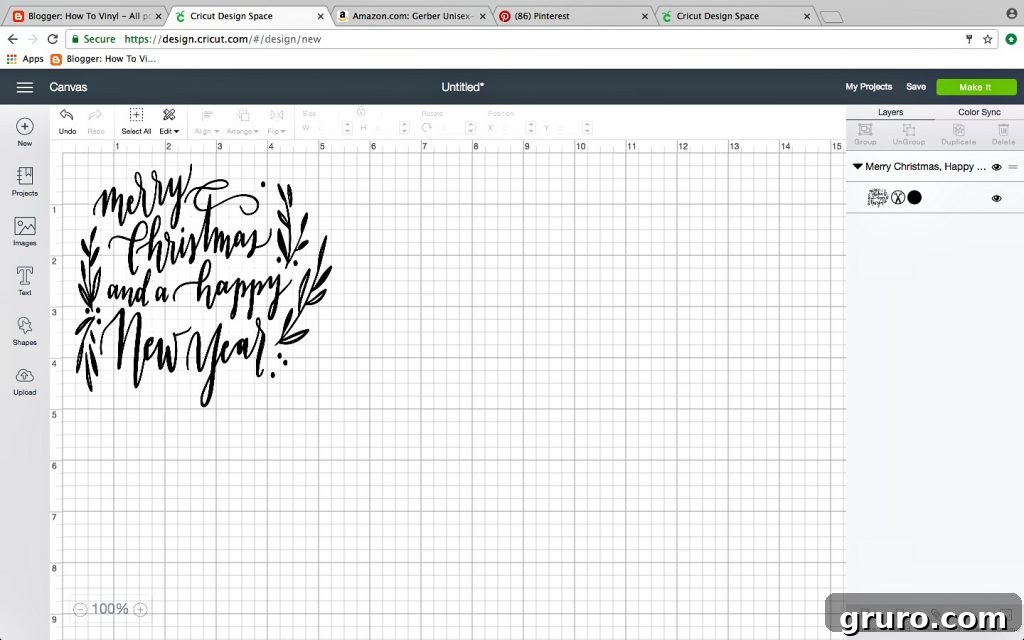This screenshot has height=640, width=1024.
Task: Click the zoom out minus icon
Action: click(80, 609)
